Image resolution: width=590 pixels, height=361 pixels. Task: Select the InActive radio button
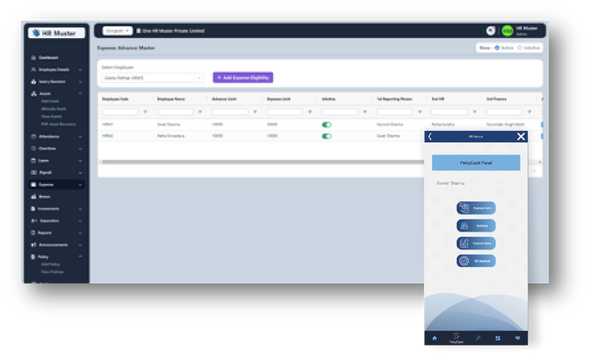[x=520, y=48]
